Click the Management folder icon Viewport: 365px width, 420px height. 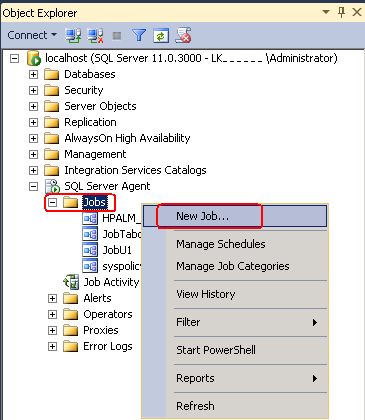(x=52, y=154)
